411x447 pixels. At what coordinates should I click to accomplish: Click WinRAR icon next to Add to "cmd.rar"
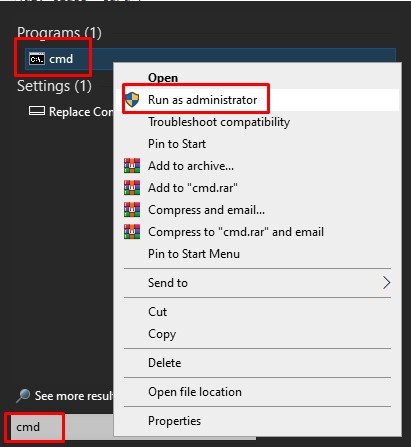coord(132,188)
